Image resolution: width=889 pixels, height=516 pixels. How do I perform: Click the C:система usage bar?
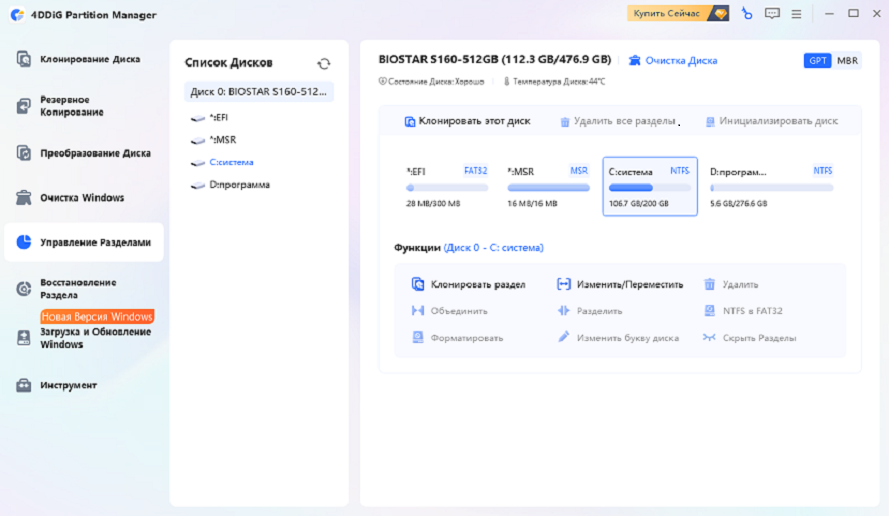tap(650, 188)
